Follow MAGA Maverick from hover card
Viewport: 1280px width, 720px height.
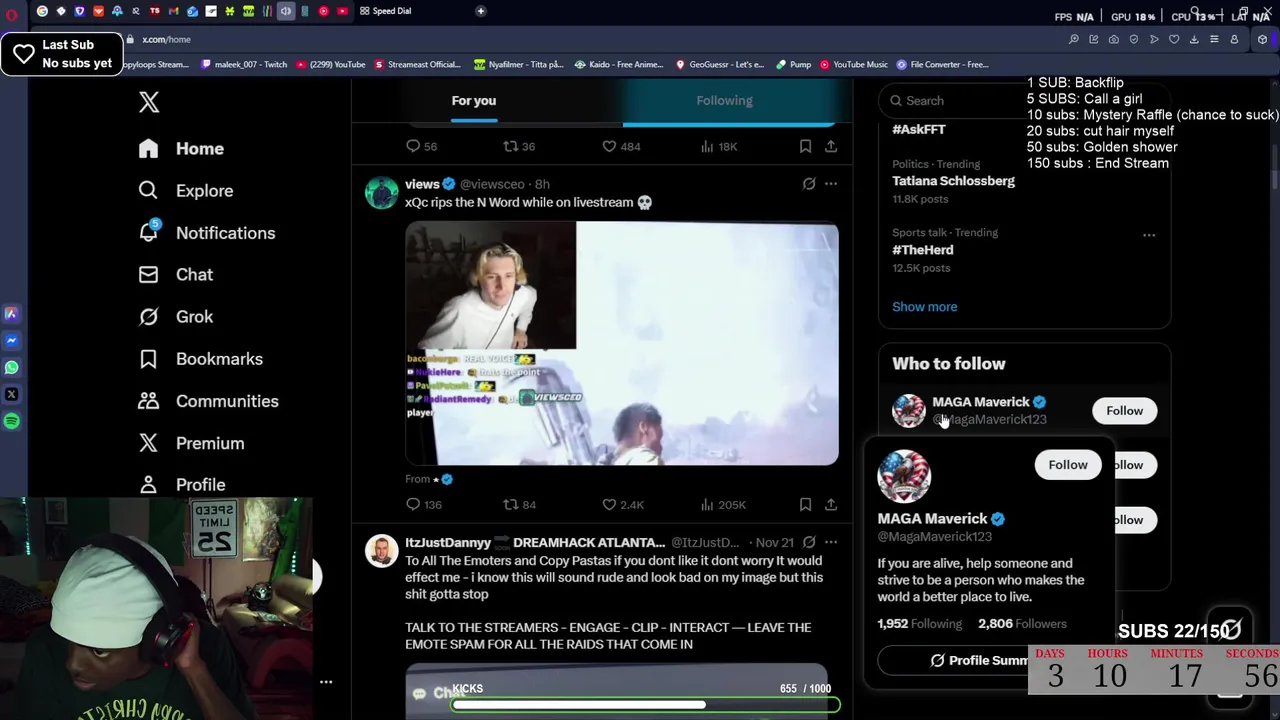[x=1068, y=465]
